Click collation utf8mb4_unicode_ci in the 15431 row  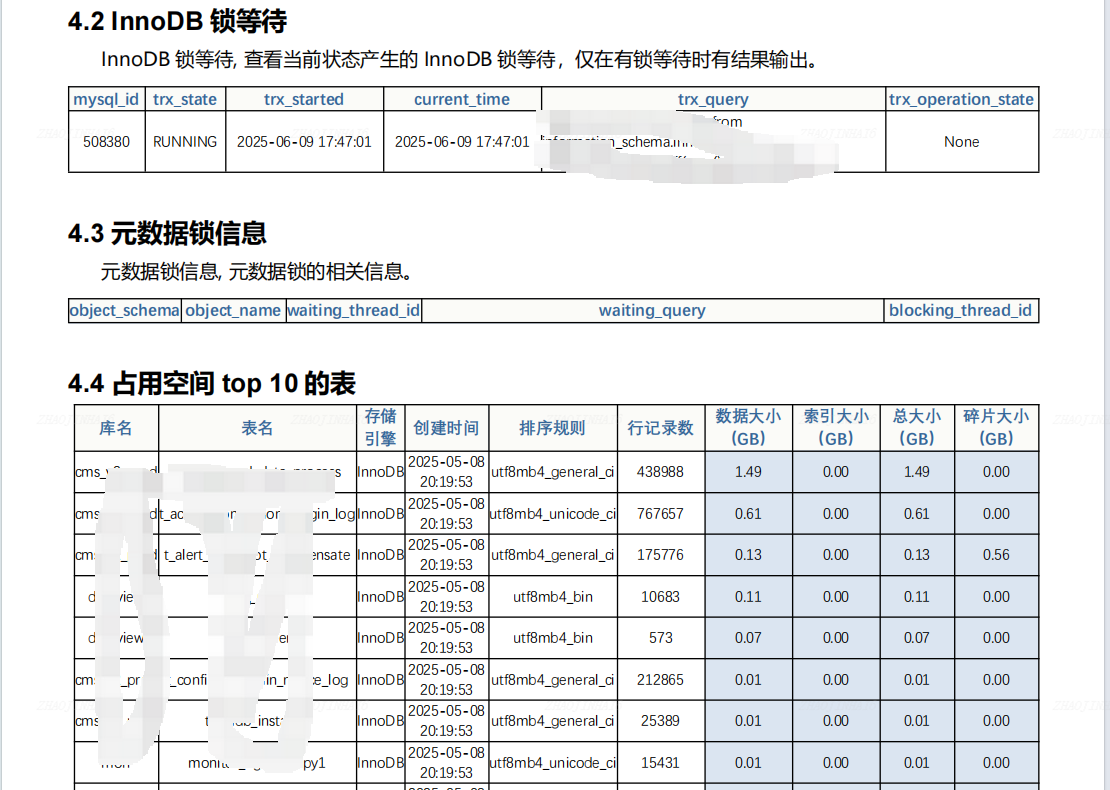click(x=552, y=762)
